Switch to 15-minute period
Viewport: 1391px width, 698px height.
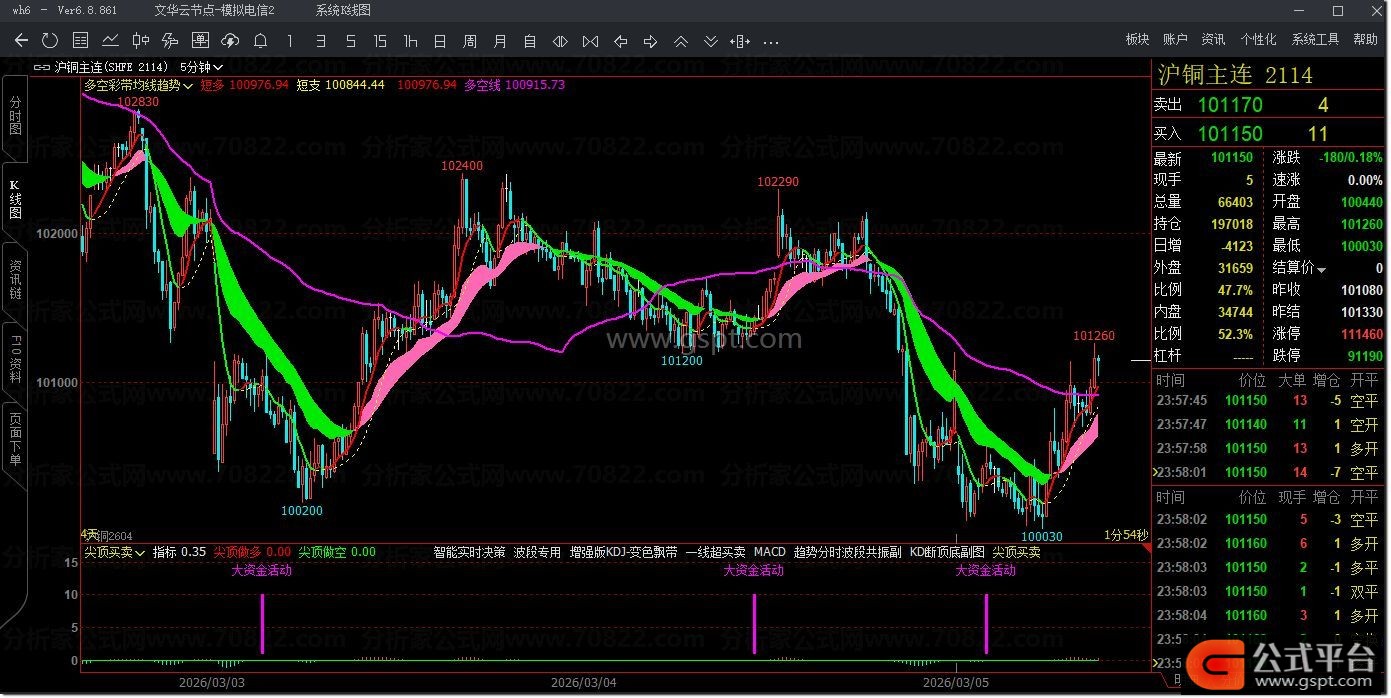point(380,41)
